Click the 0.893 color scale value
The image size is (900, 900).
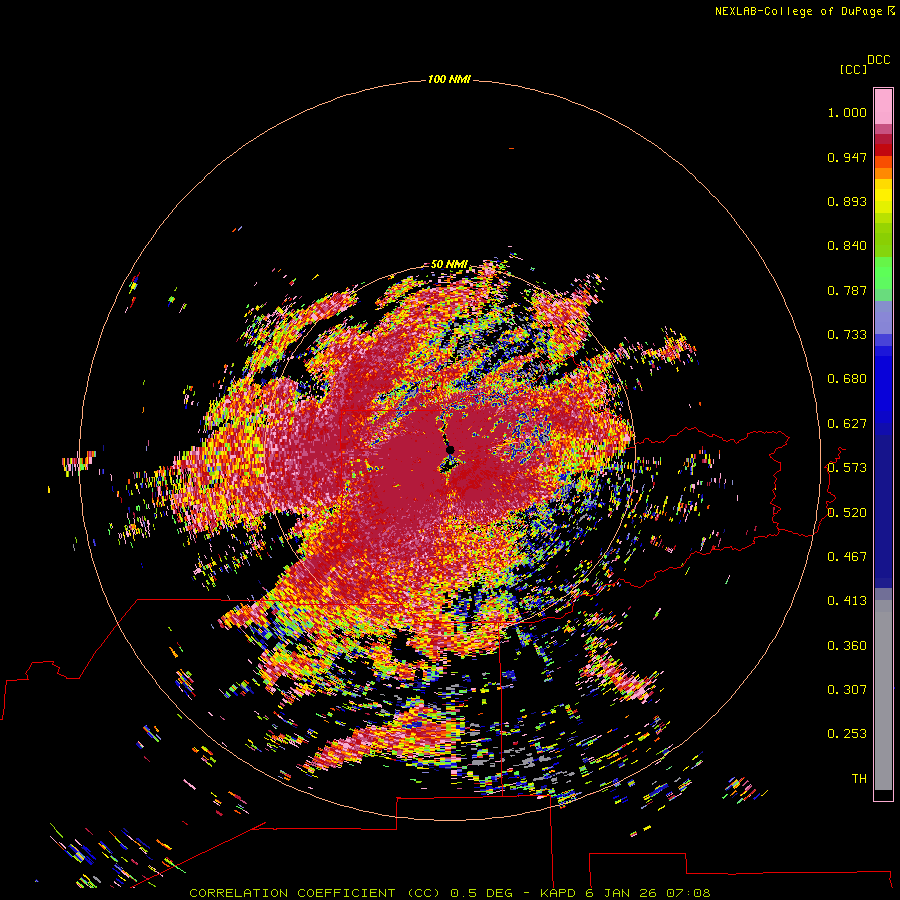847,201
